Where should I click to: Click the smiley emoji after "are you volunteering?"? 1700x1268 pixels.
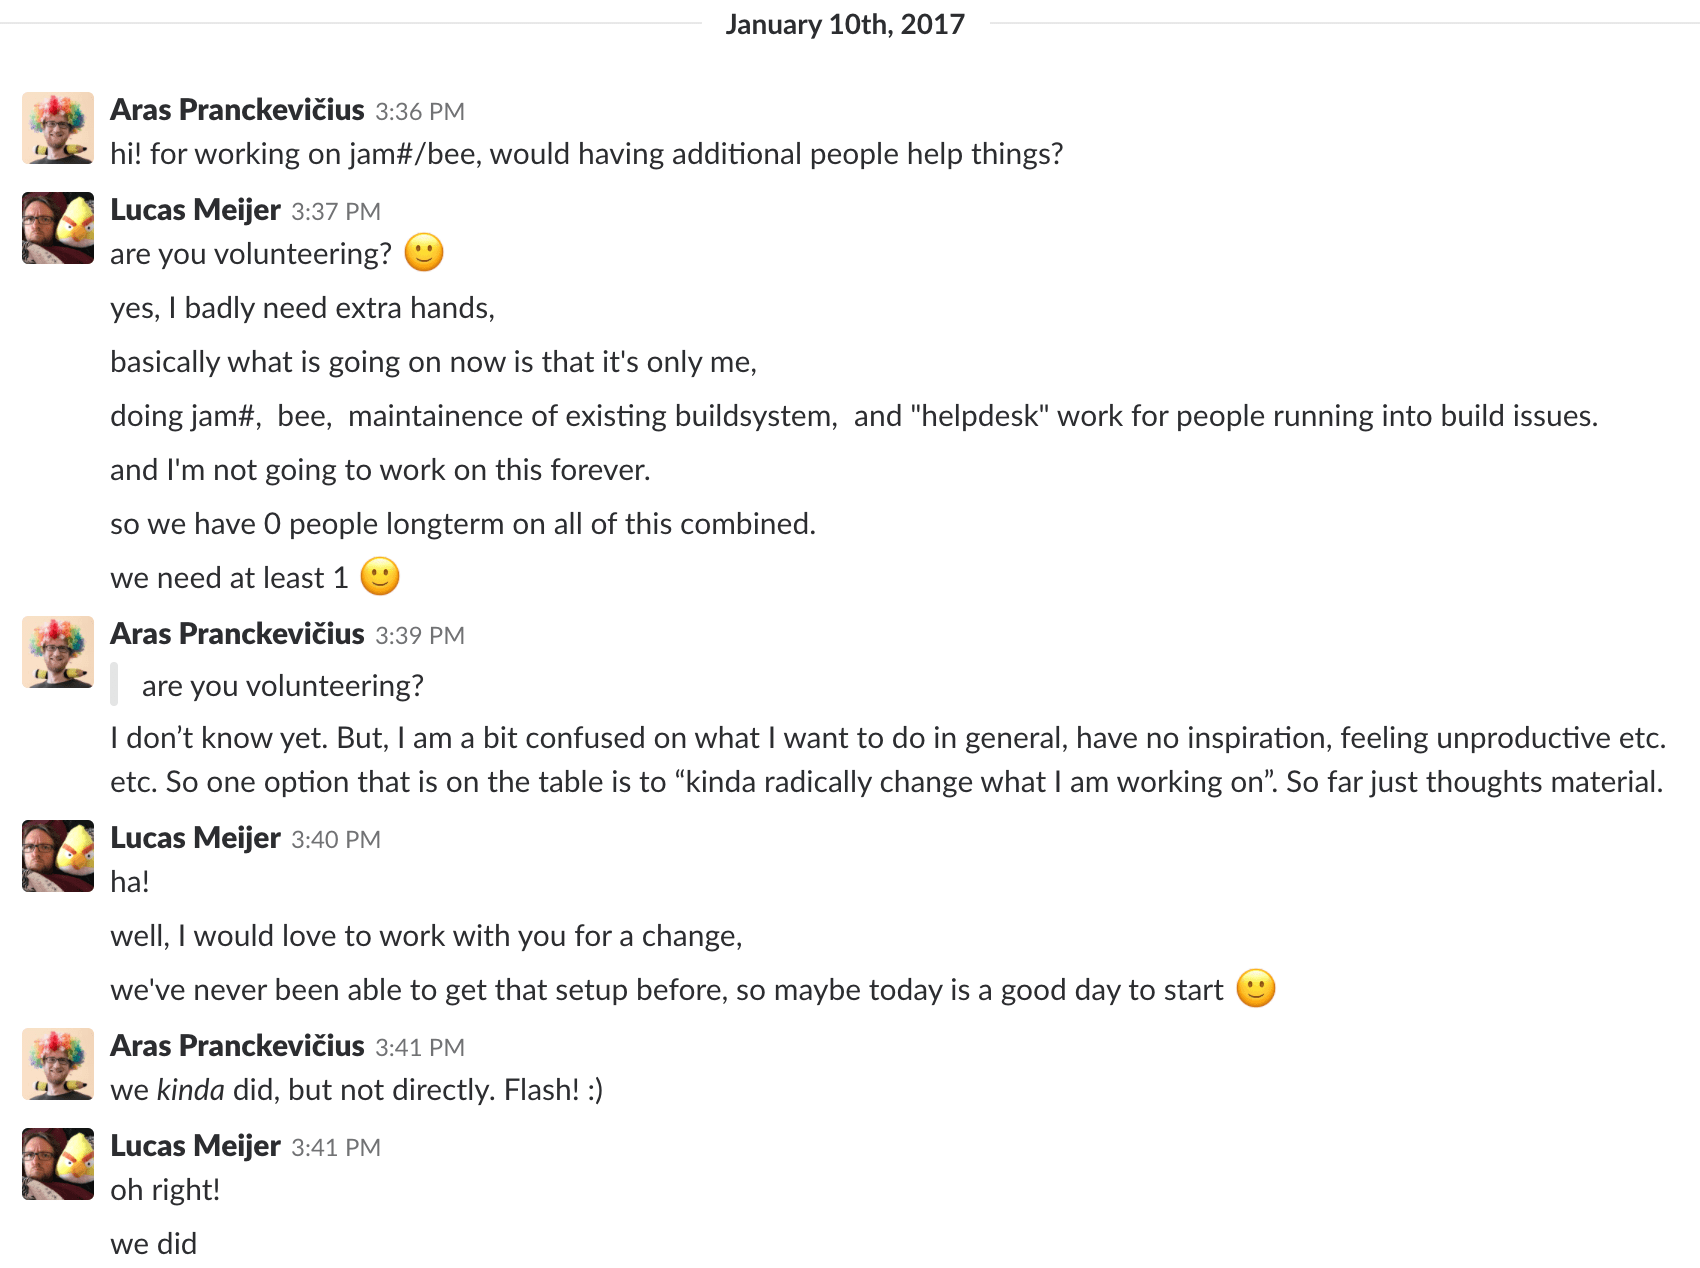click(x=424, y=253)
